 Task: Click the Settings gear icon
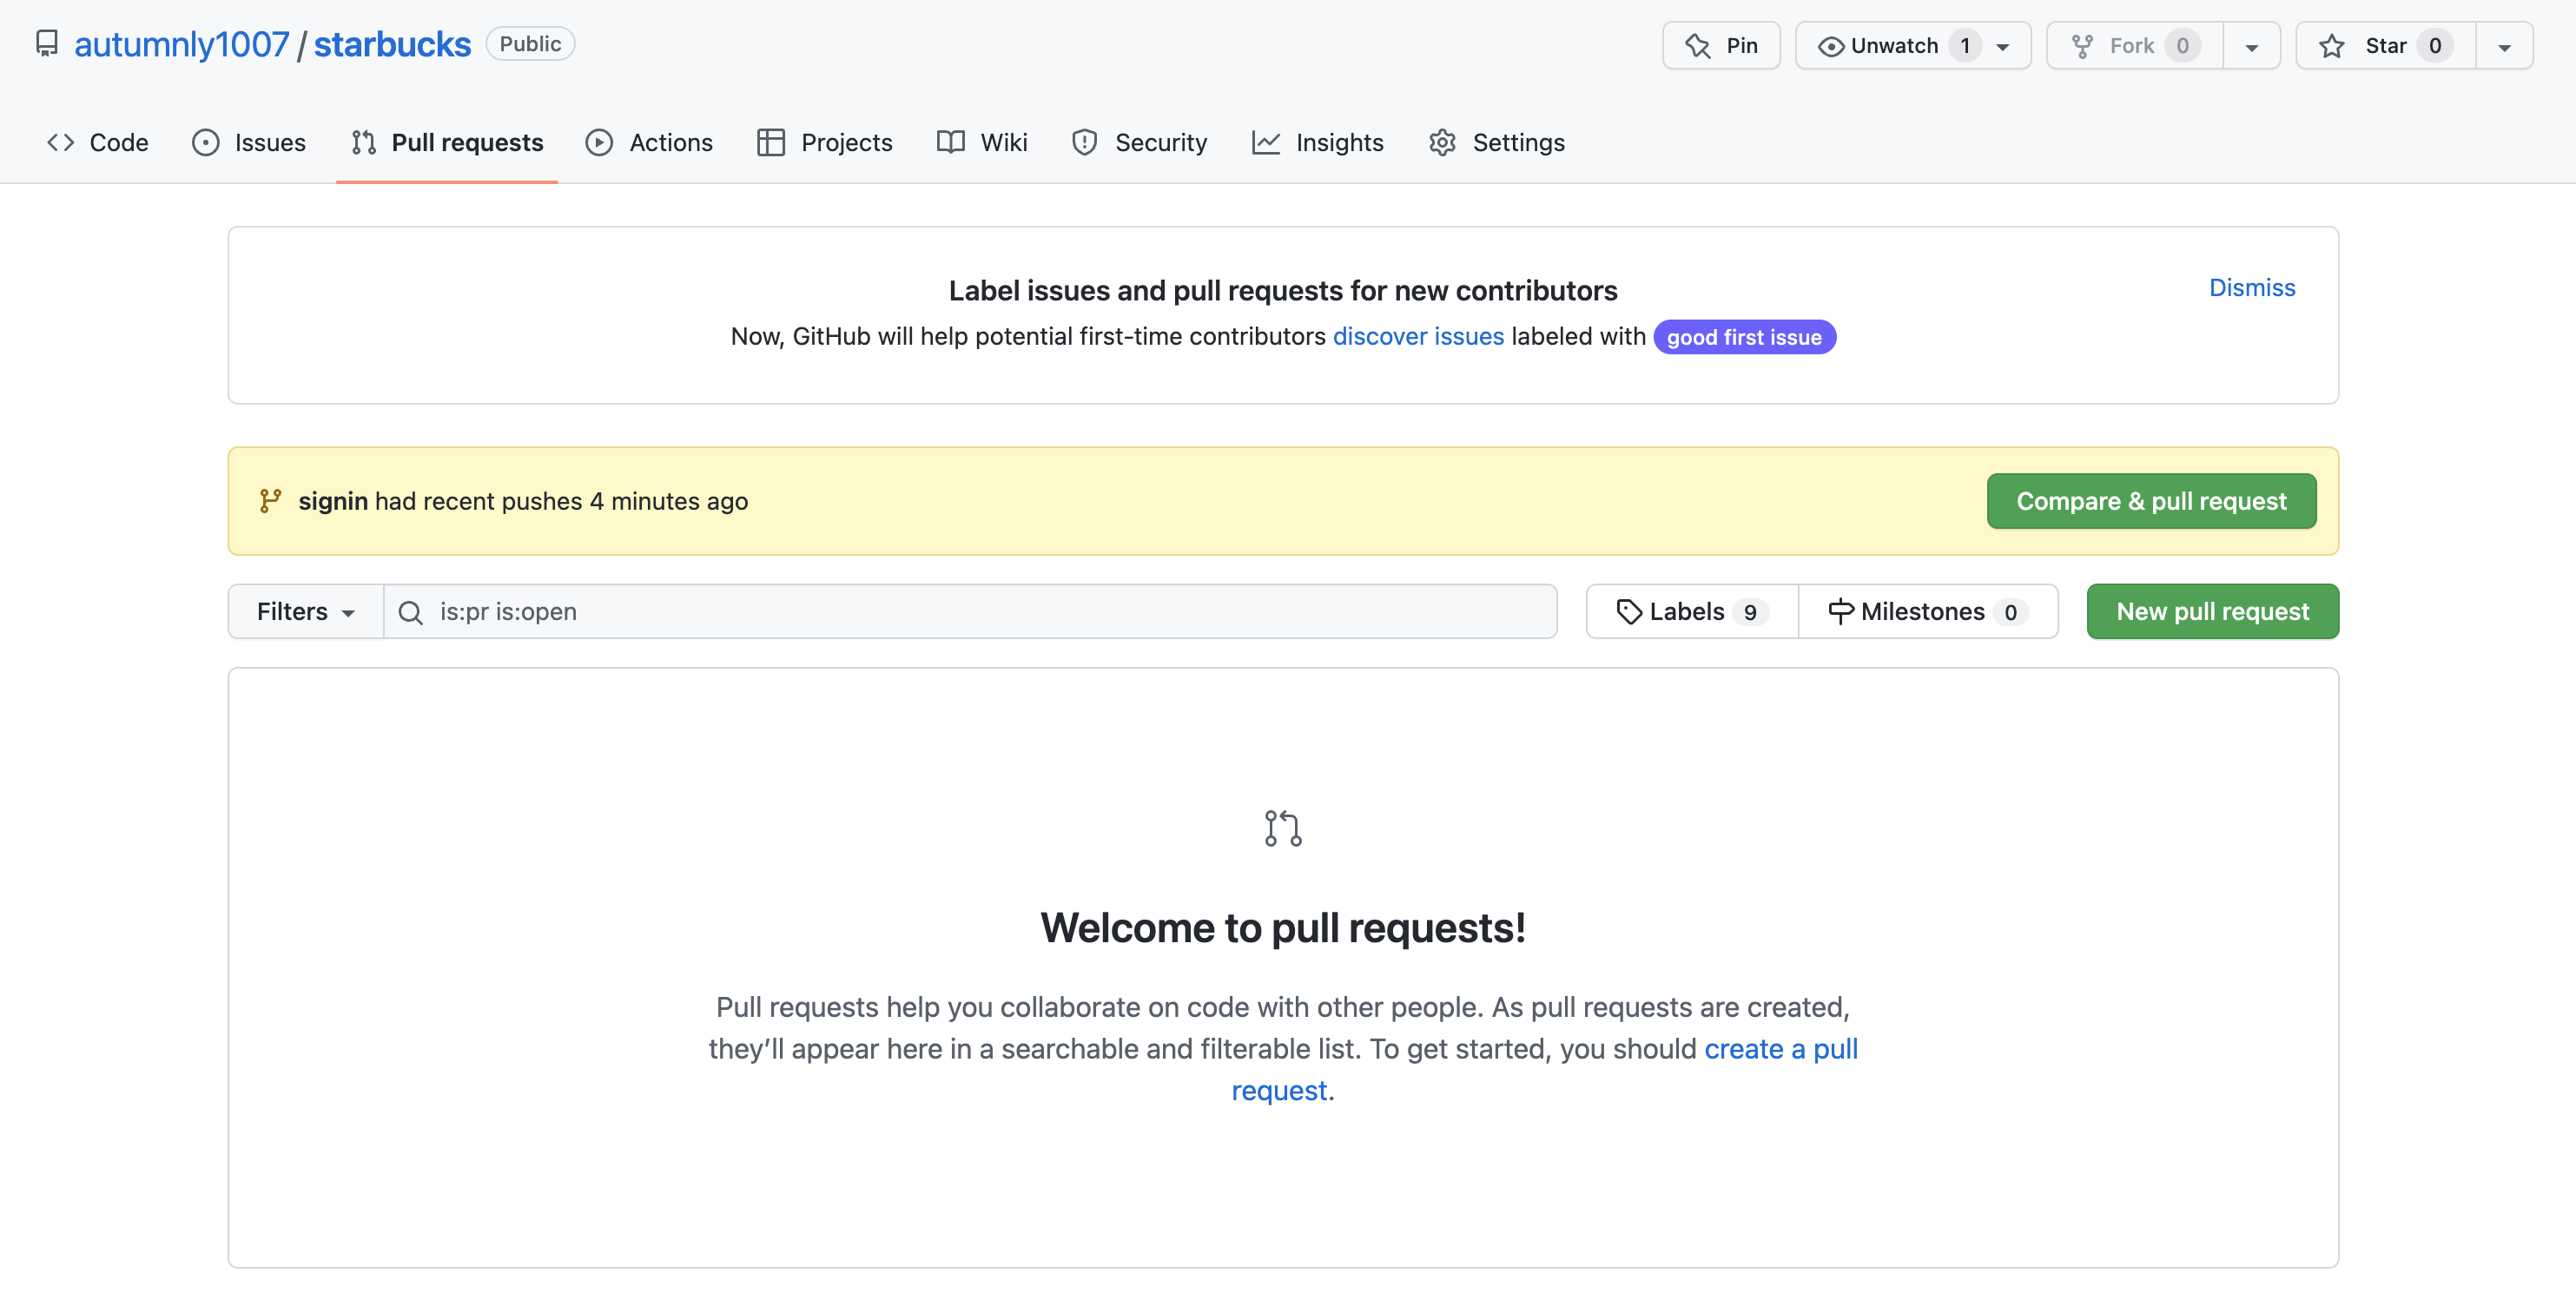click(x=1442, y=143)
